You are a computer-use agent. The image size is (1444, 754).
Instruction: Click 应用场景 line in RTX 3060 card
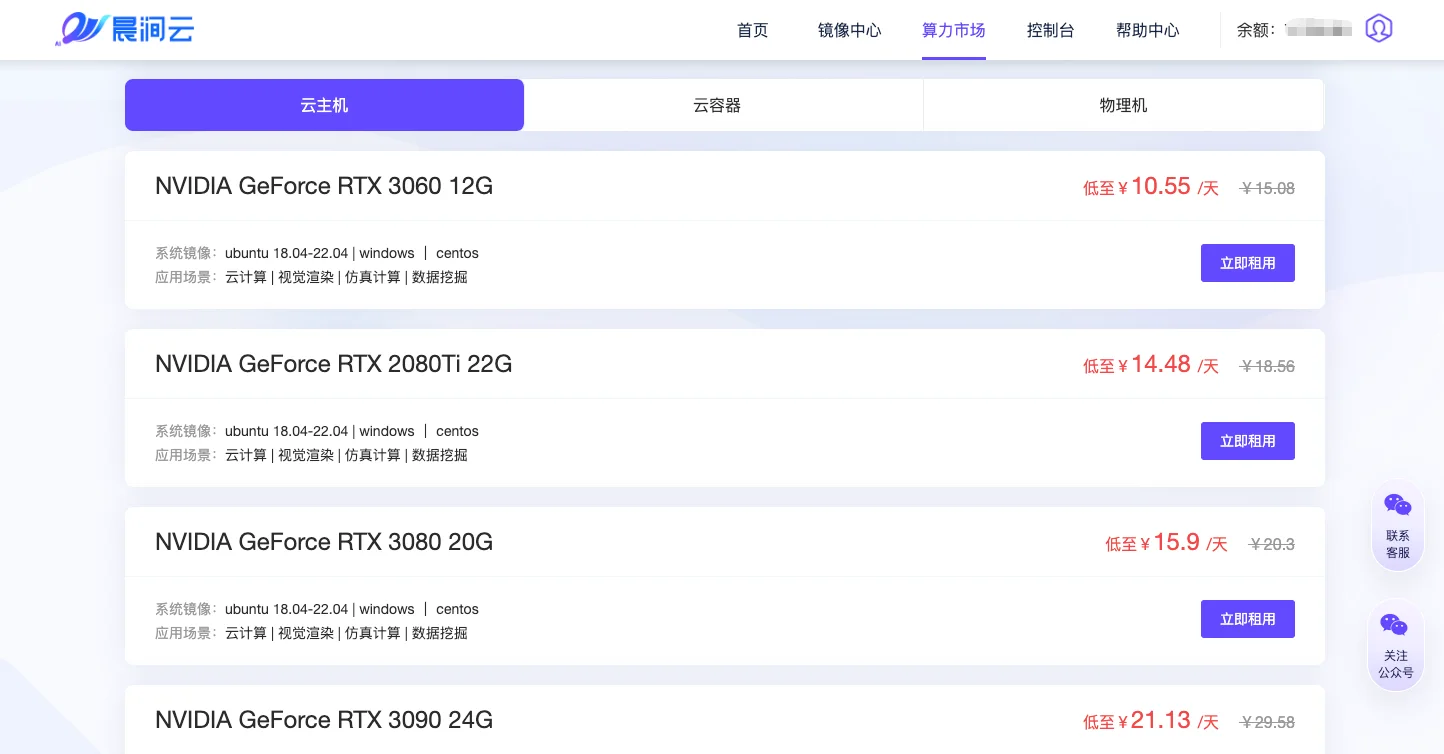click(x=311, y=277)
